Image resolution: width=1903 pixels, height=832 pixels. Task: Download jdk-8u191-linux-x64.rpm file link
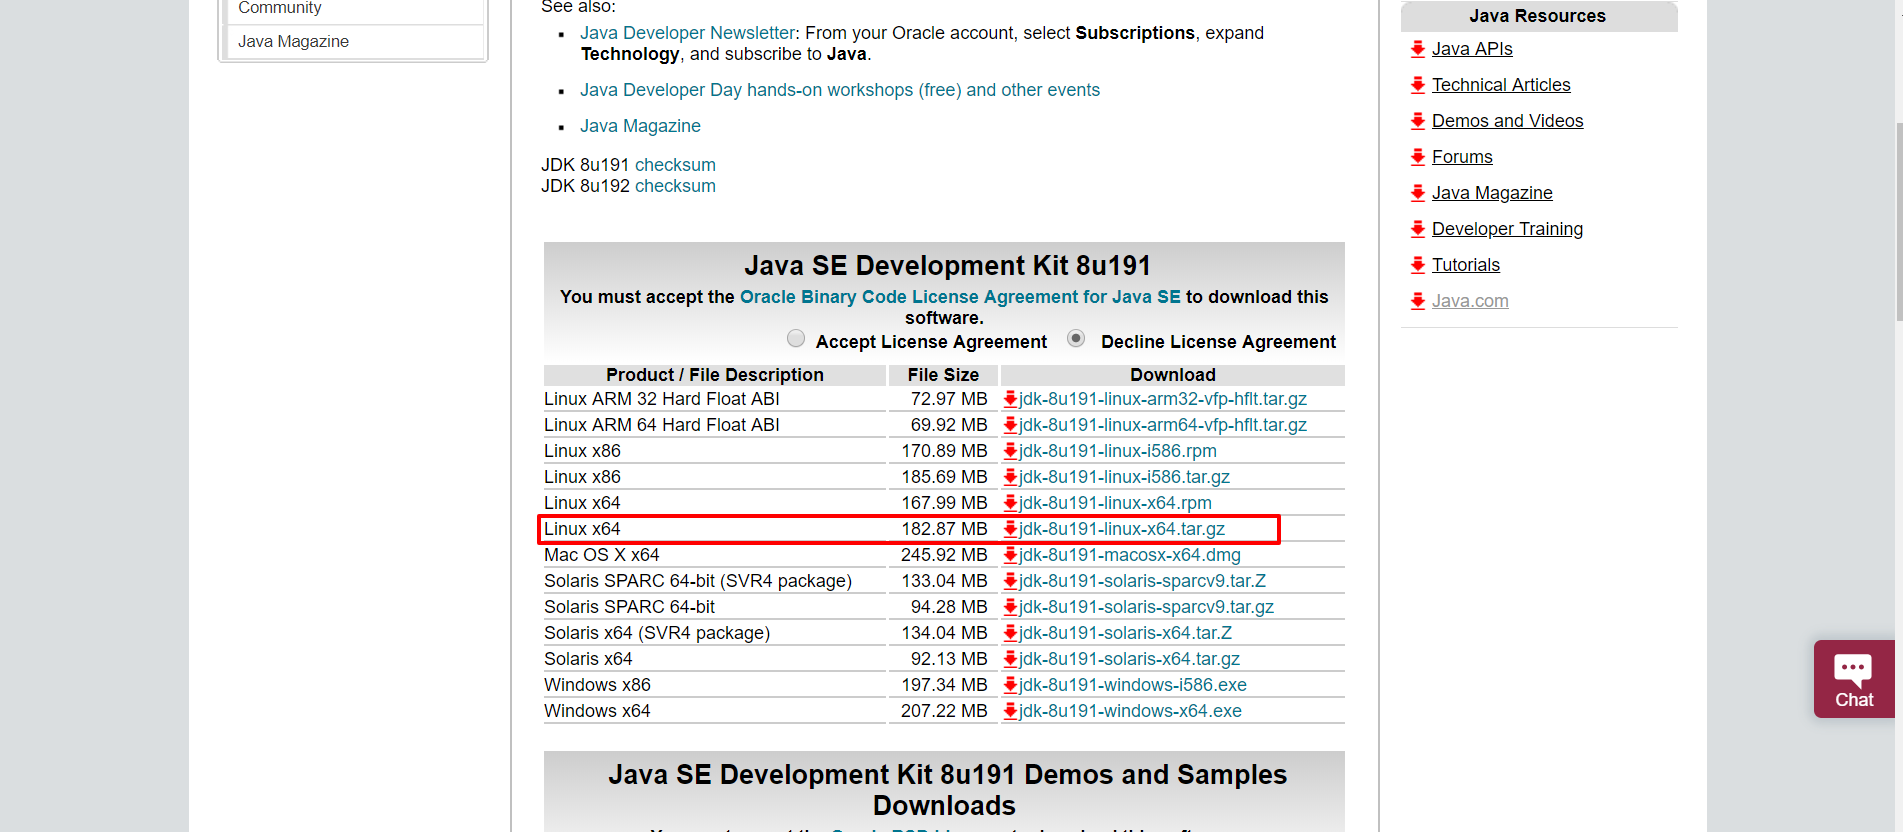click(1115, 503)
